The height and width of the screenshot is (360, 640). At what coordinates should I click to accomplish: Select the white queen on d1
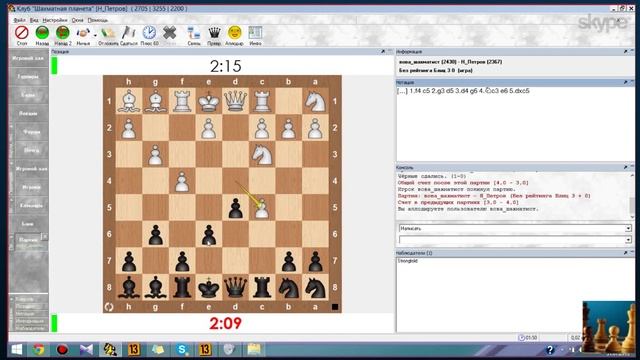(x=236, y=101)
